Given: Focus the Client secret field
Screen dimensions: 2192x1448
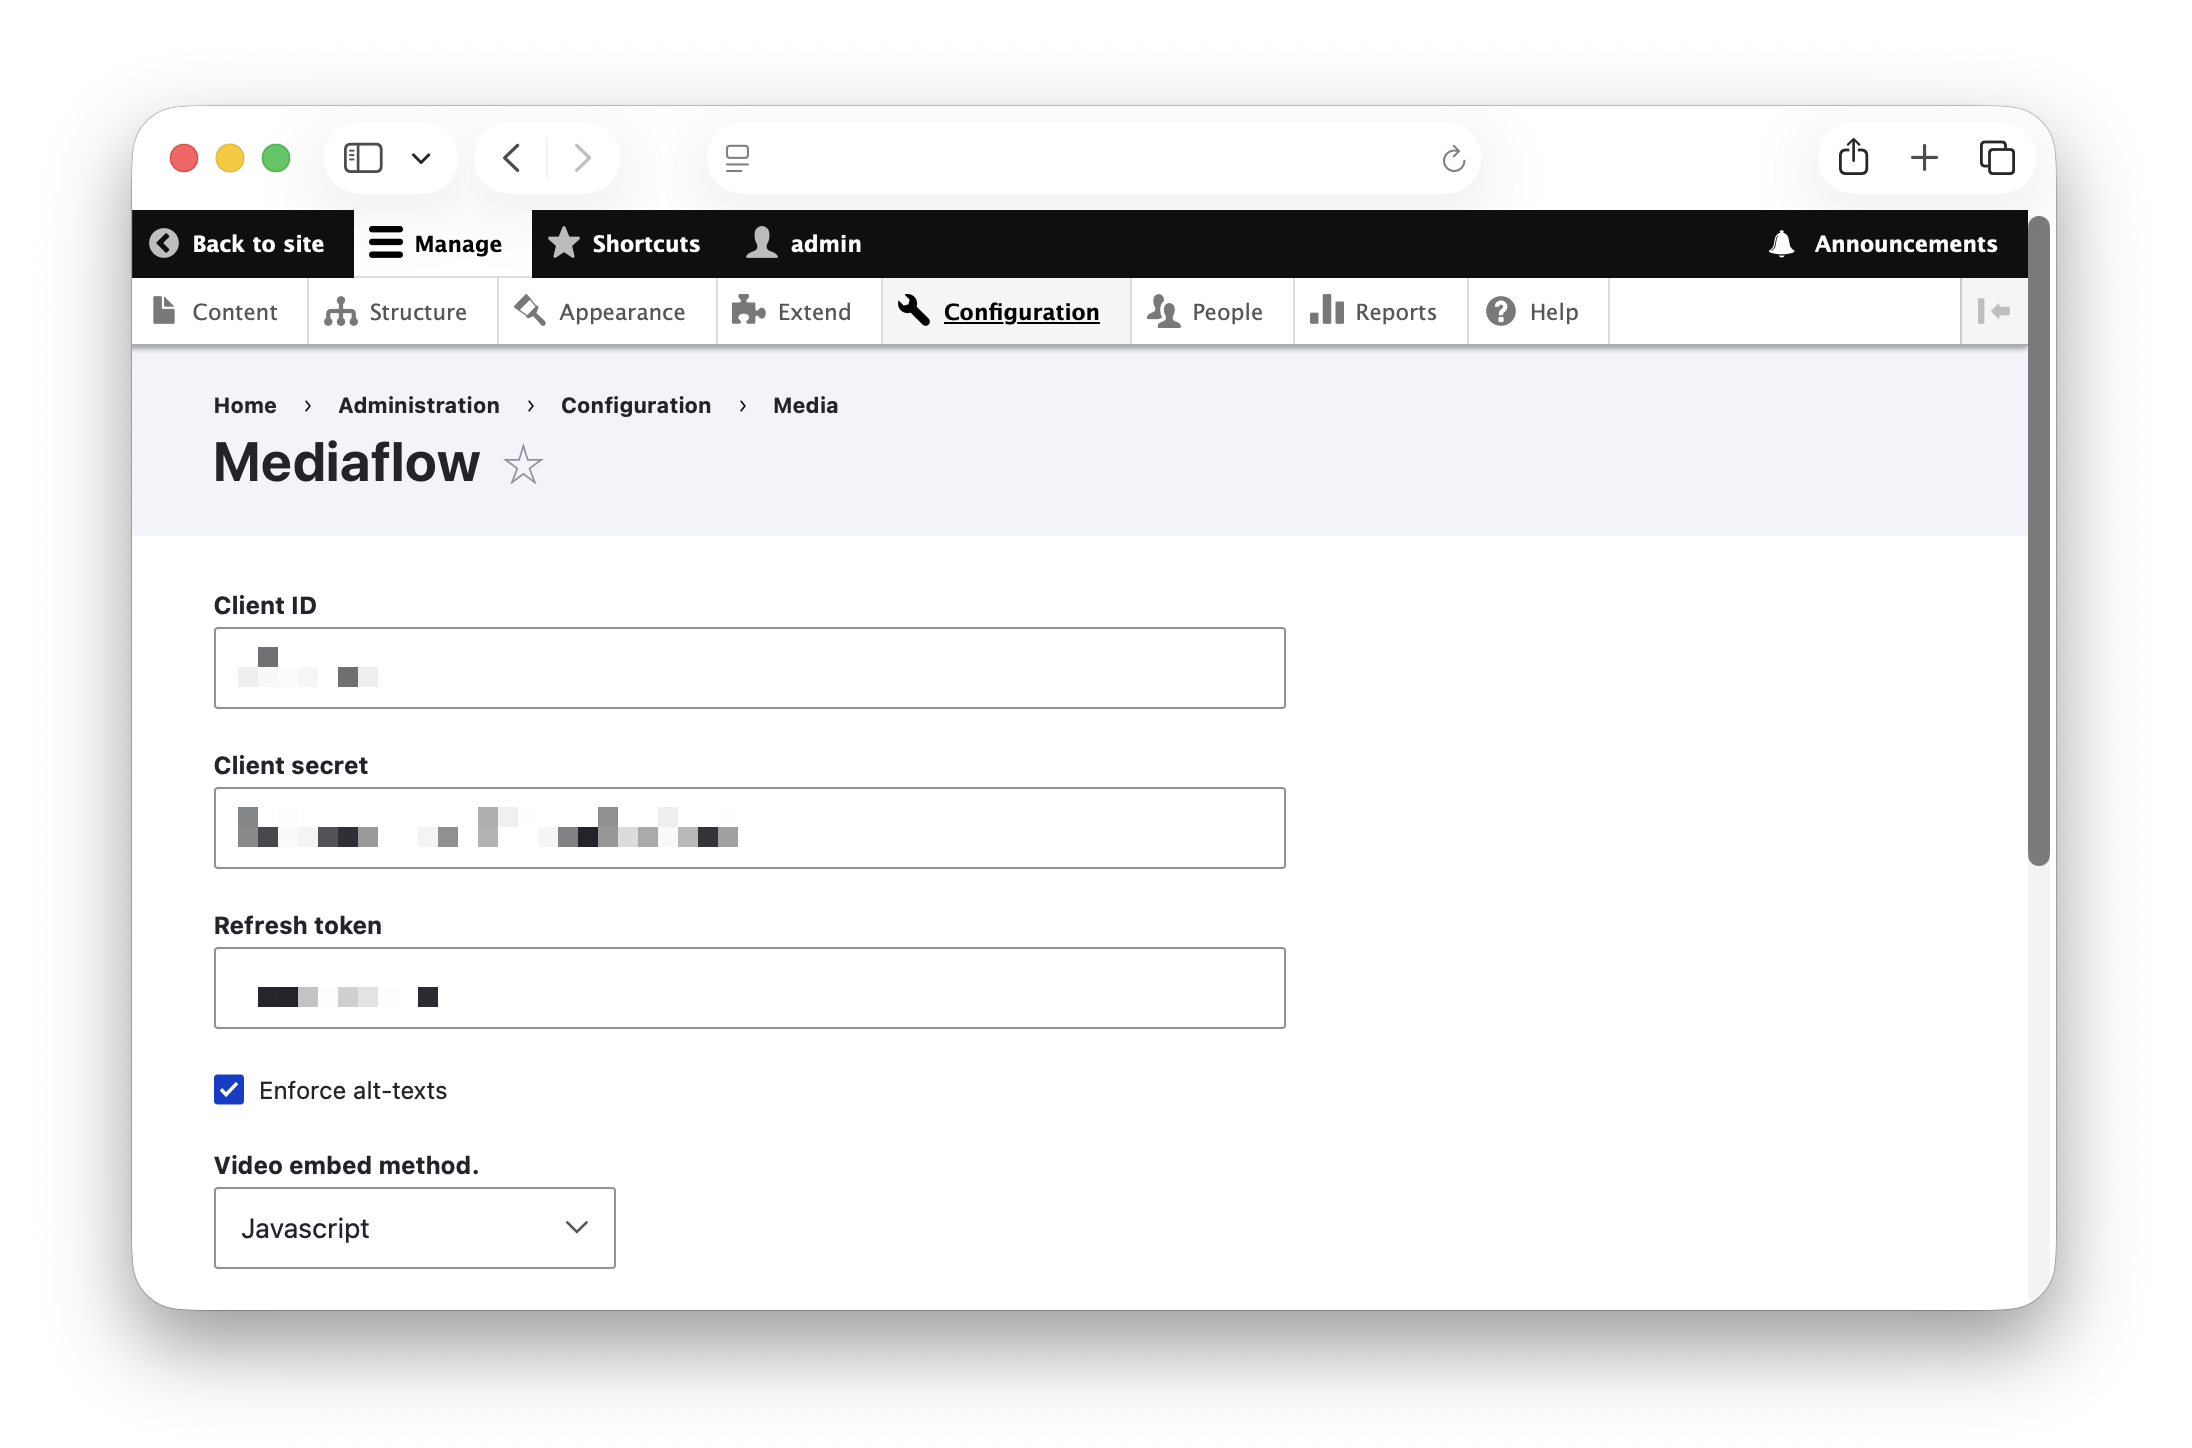Looking at the screenshot, I should pyautogui.click(x=749, y=828).
